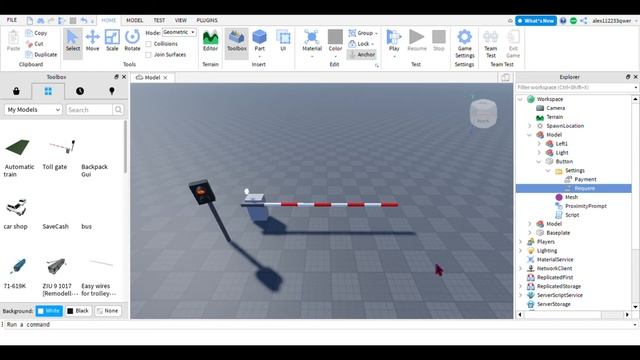This screenshot has width=640, height=360.
Task: Insert the ZiU 9 1017 model
Action: 59,277
